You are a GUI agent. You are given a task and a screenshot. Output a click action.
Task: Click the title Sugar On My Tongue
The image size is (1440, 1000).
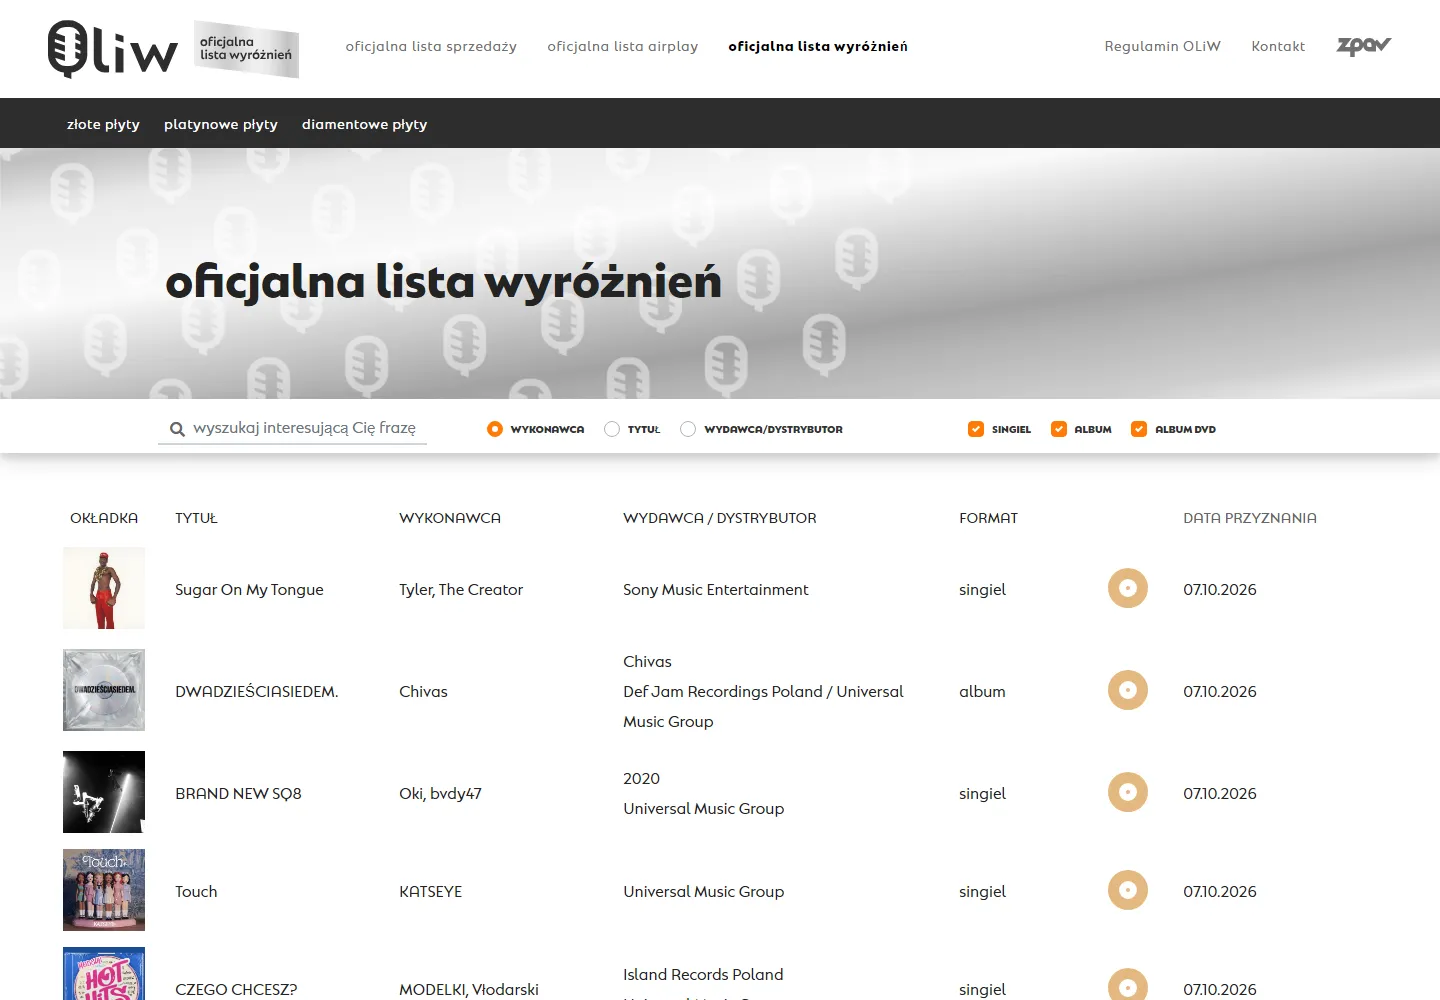249,590
